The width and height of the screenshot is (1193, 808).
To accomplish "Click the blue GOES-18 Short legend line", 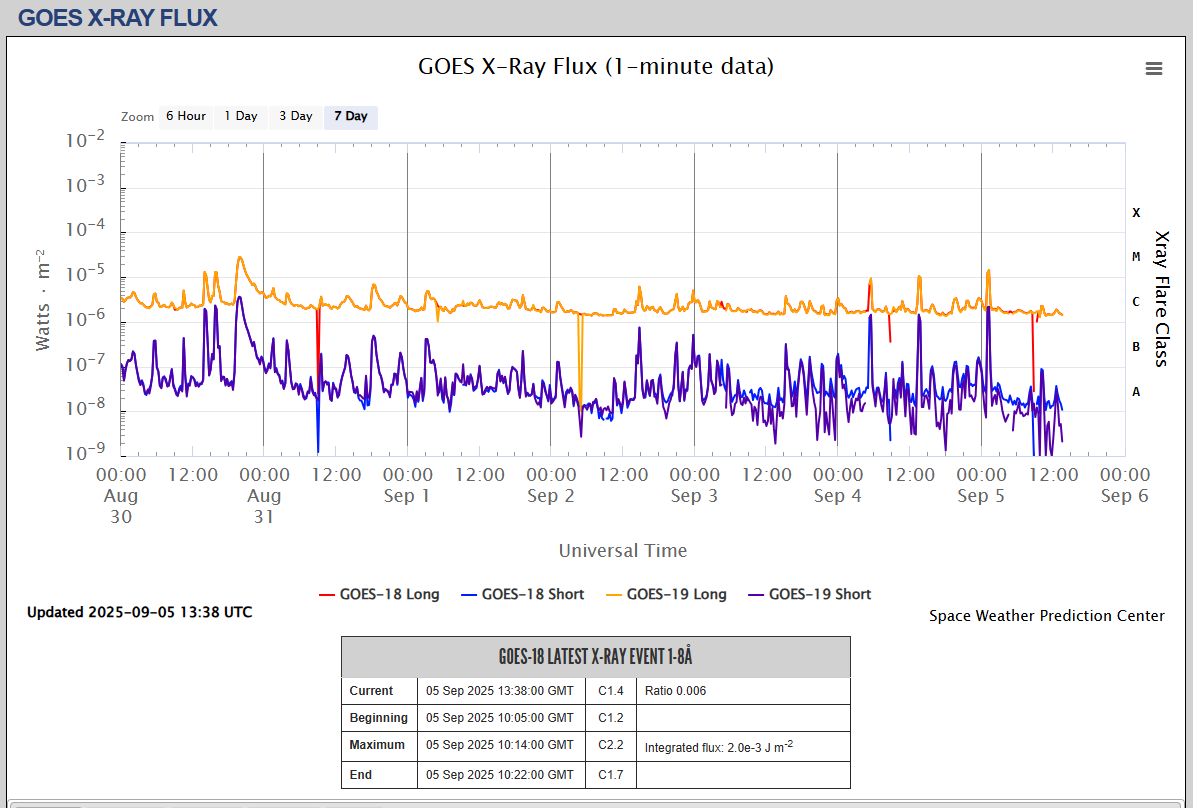I will pyautogui.click(x=468, y=595).
